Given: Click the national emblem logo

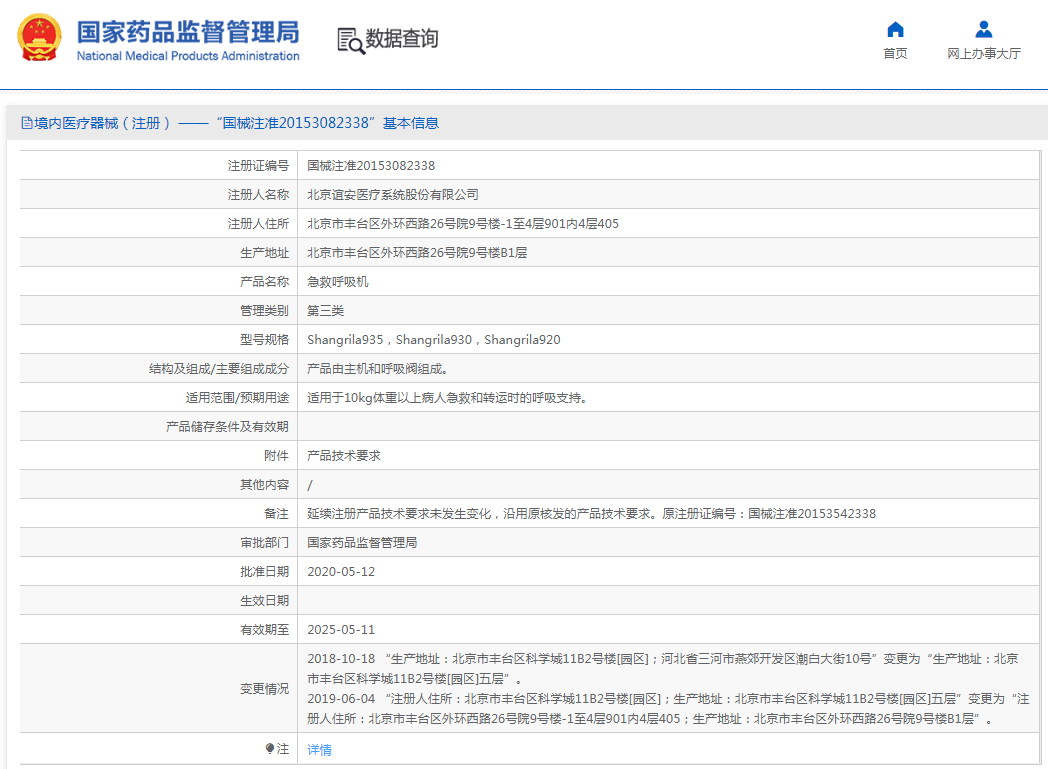Looking at the screenshot, I should 39,38.
